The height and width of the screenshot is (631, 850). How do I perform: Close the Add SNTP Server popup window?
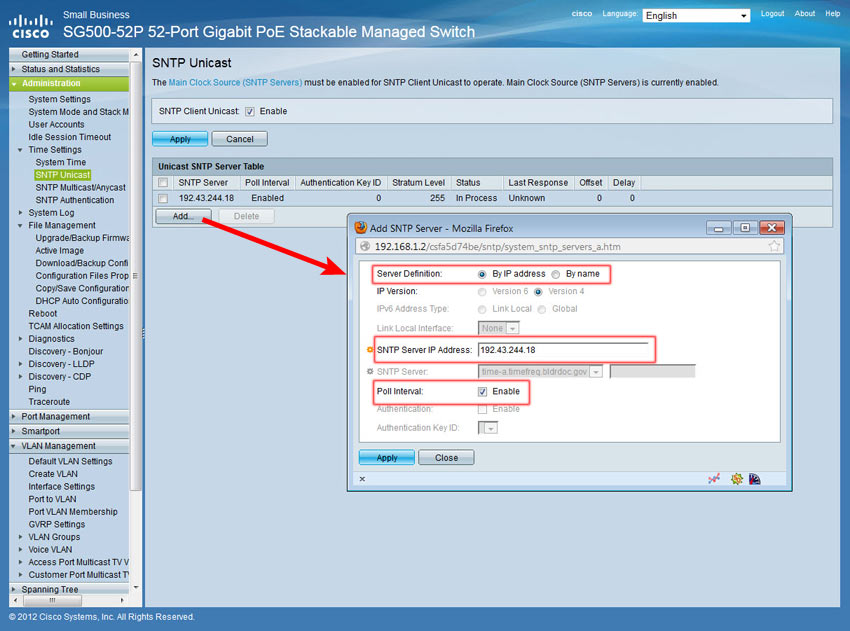click(772, 228)
